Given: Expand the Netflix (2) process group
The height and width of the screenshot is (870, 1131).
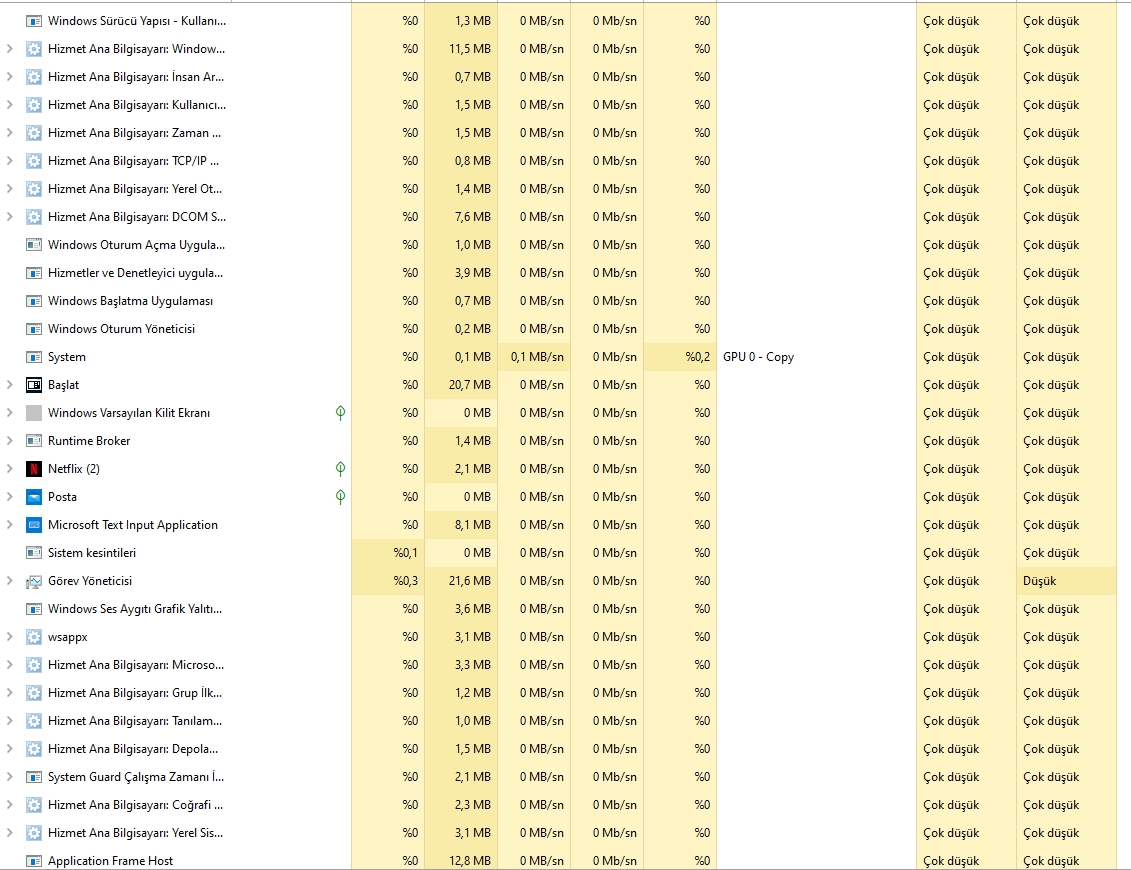Looking at the screenshot, I should tap(9, 469).
